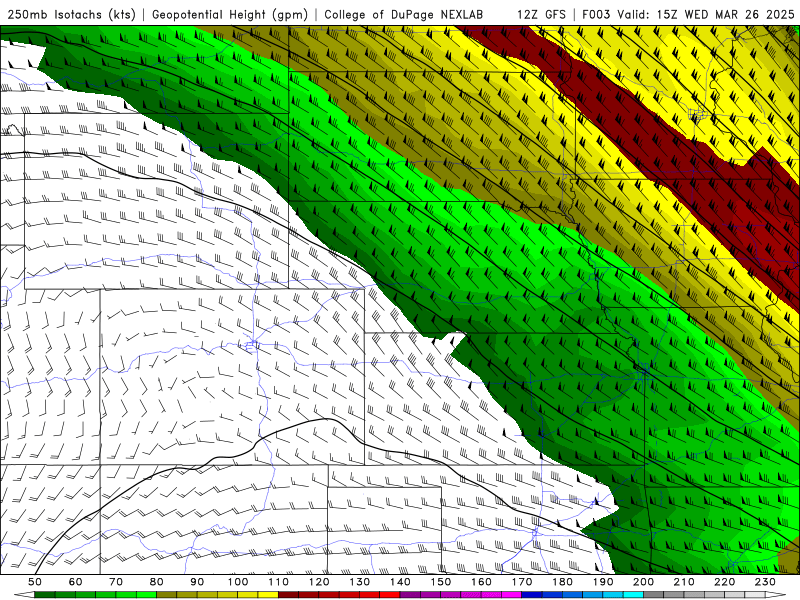The height and width of the screenshot is (600, 800).
Task: Click the 230 label on the color scale
Action: point(765,582)
